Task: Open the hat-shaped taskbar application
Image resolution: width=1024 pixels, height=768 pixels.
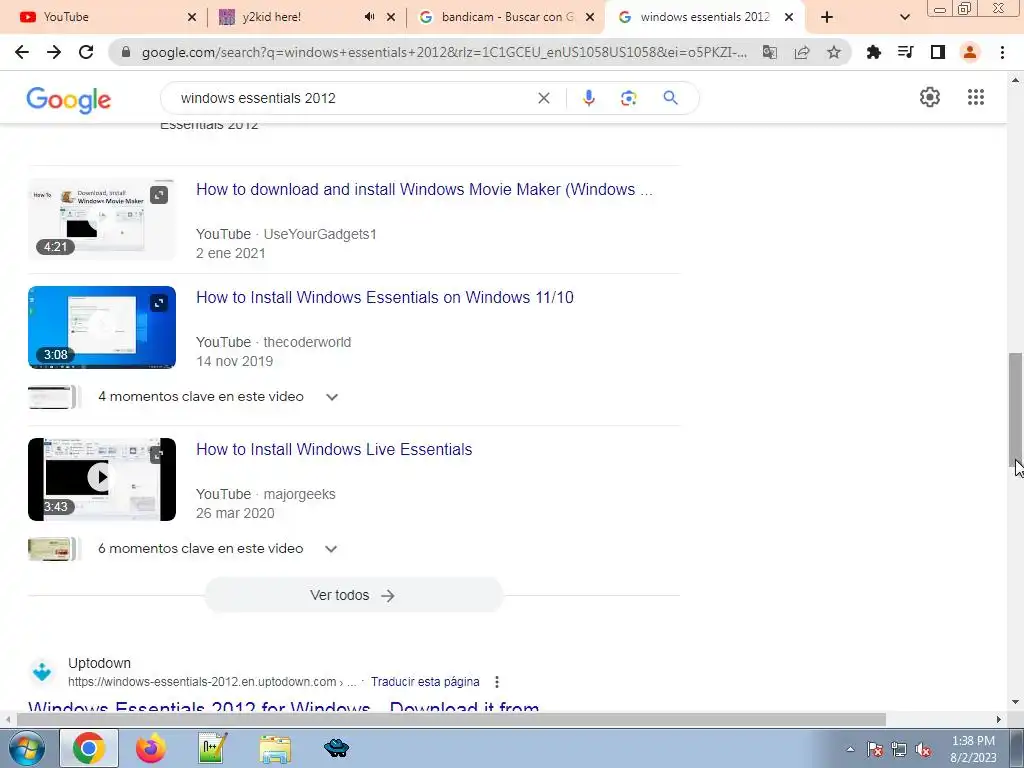Action: (336, 748)
